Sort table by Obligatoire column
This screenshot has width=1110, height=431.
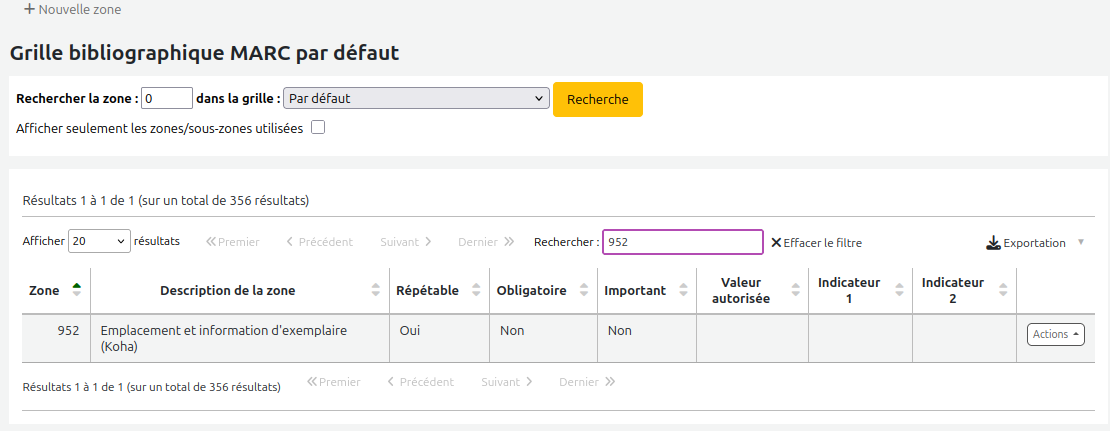pos(531,291)
